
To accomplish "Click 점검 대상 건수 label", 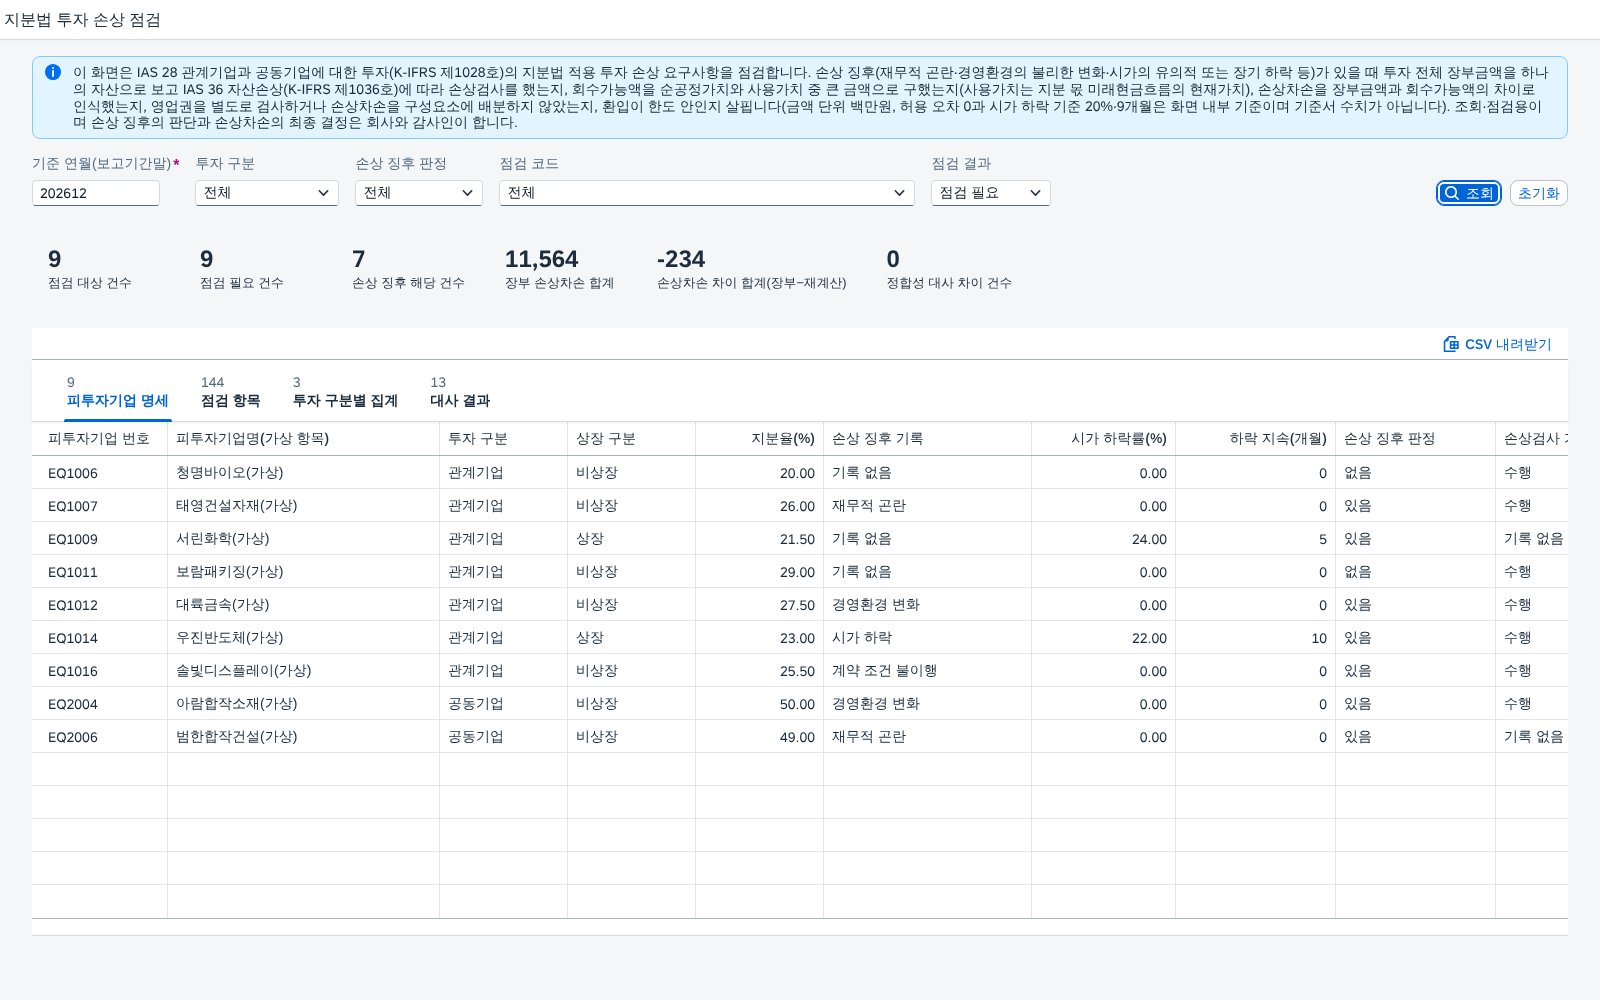I will point(90,283).
